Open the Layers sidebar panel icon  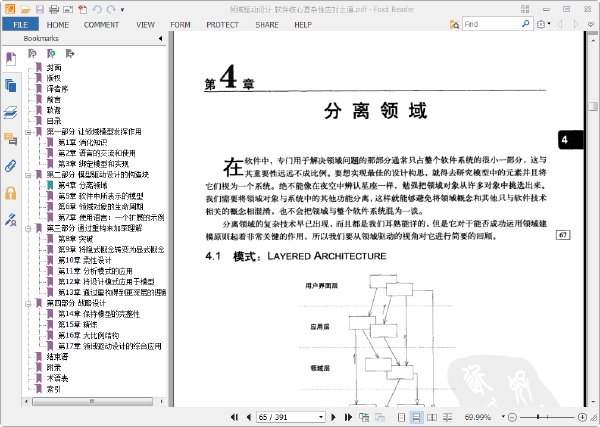click(x=11, y=112)
